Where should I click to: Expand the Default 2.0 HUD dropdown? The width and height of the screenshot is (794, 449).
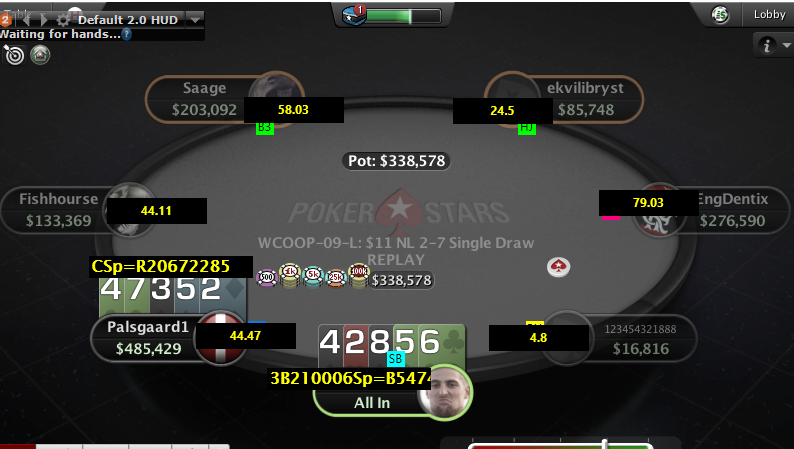click(x=195, y=20)
